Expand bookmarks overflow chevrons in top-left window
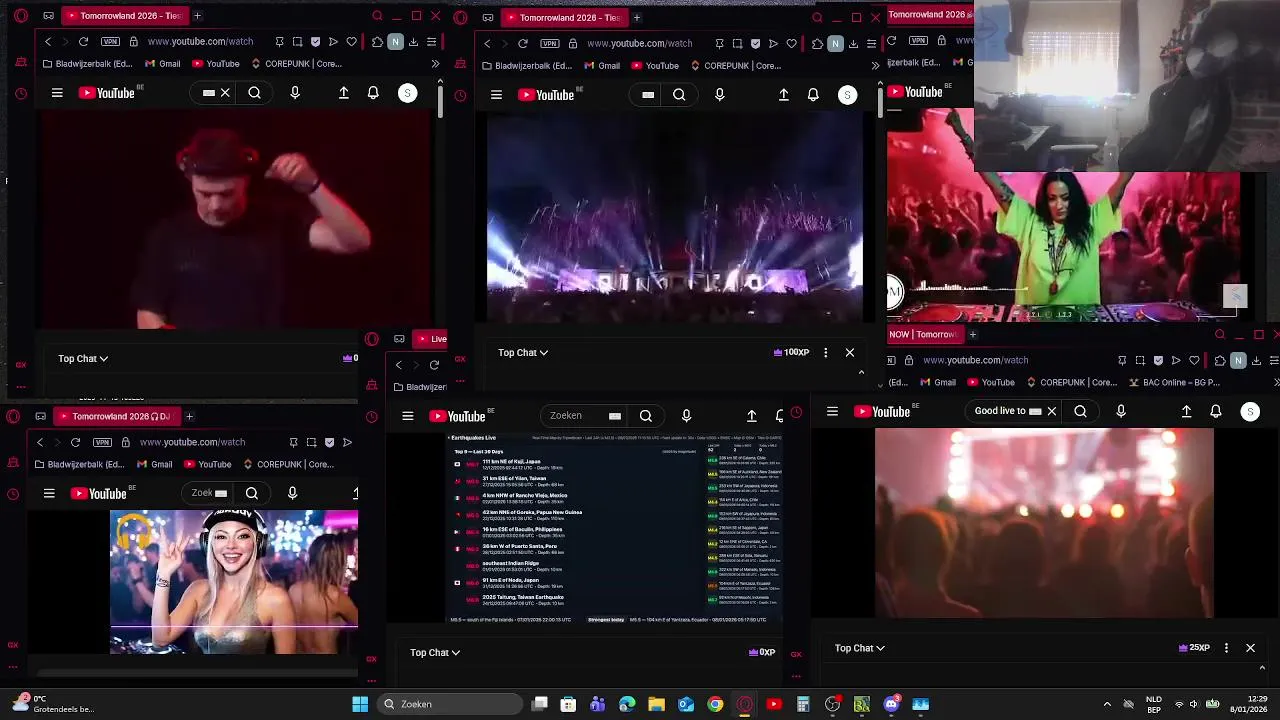 435,64
